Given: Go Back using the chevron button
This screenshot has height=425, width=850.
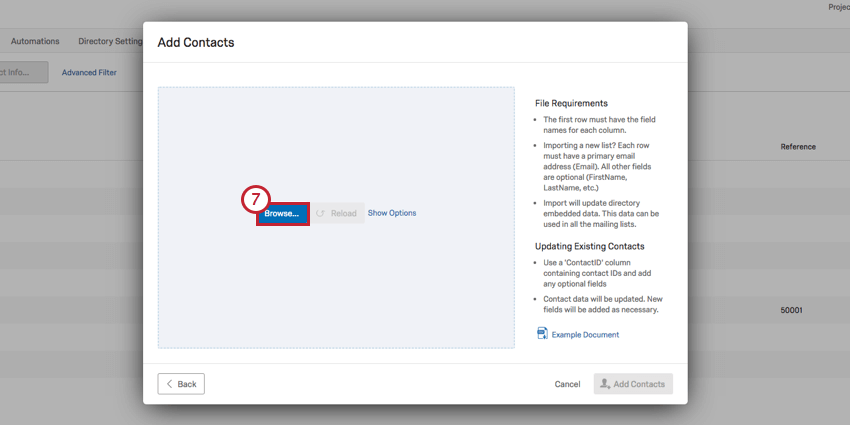Looking at the screenshot, I should (x=181, y=384).
